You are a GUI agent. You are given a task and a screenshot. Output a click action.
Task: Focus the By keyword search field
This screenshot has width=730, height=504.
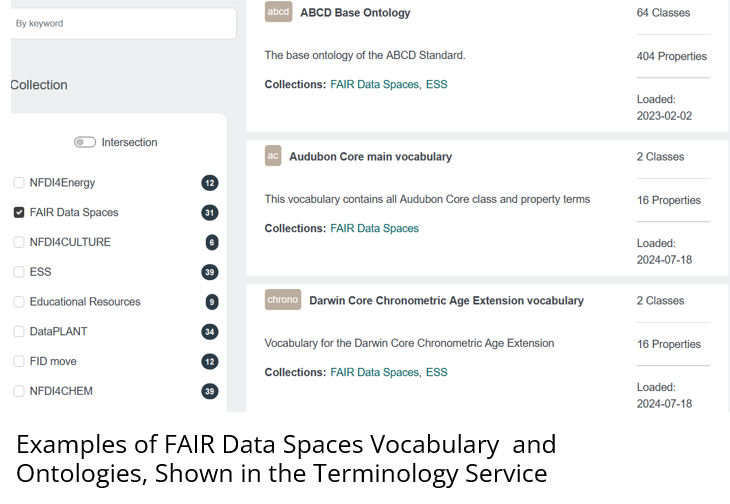(x=123, y=23)
